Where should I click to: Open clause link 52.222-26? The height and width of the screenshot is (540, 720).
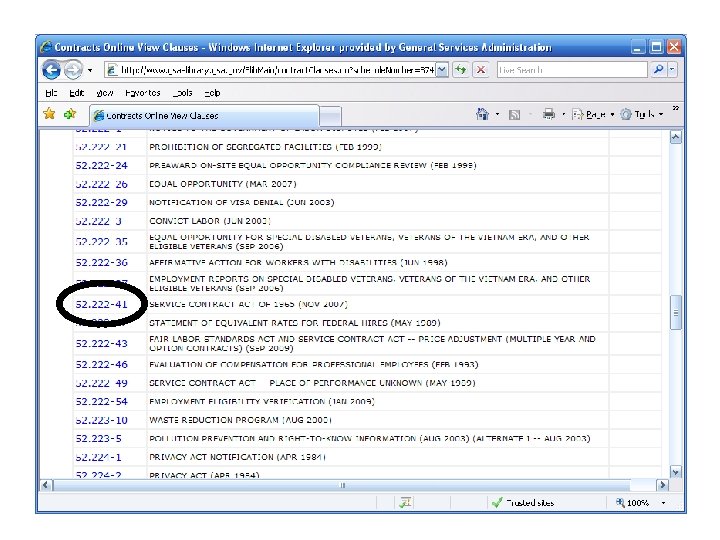(x=101, y=184)
